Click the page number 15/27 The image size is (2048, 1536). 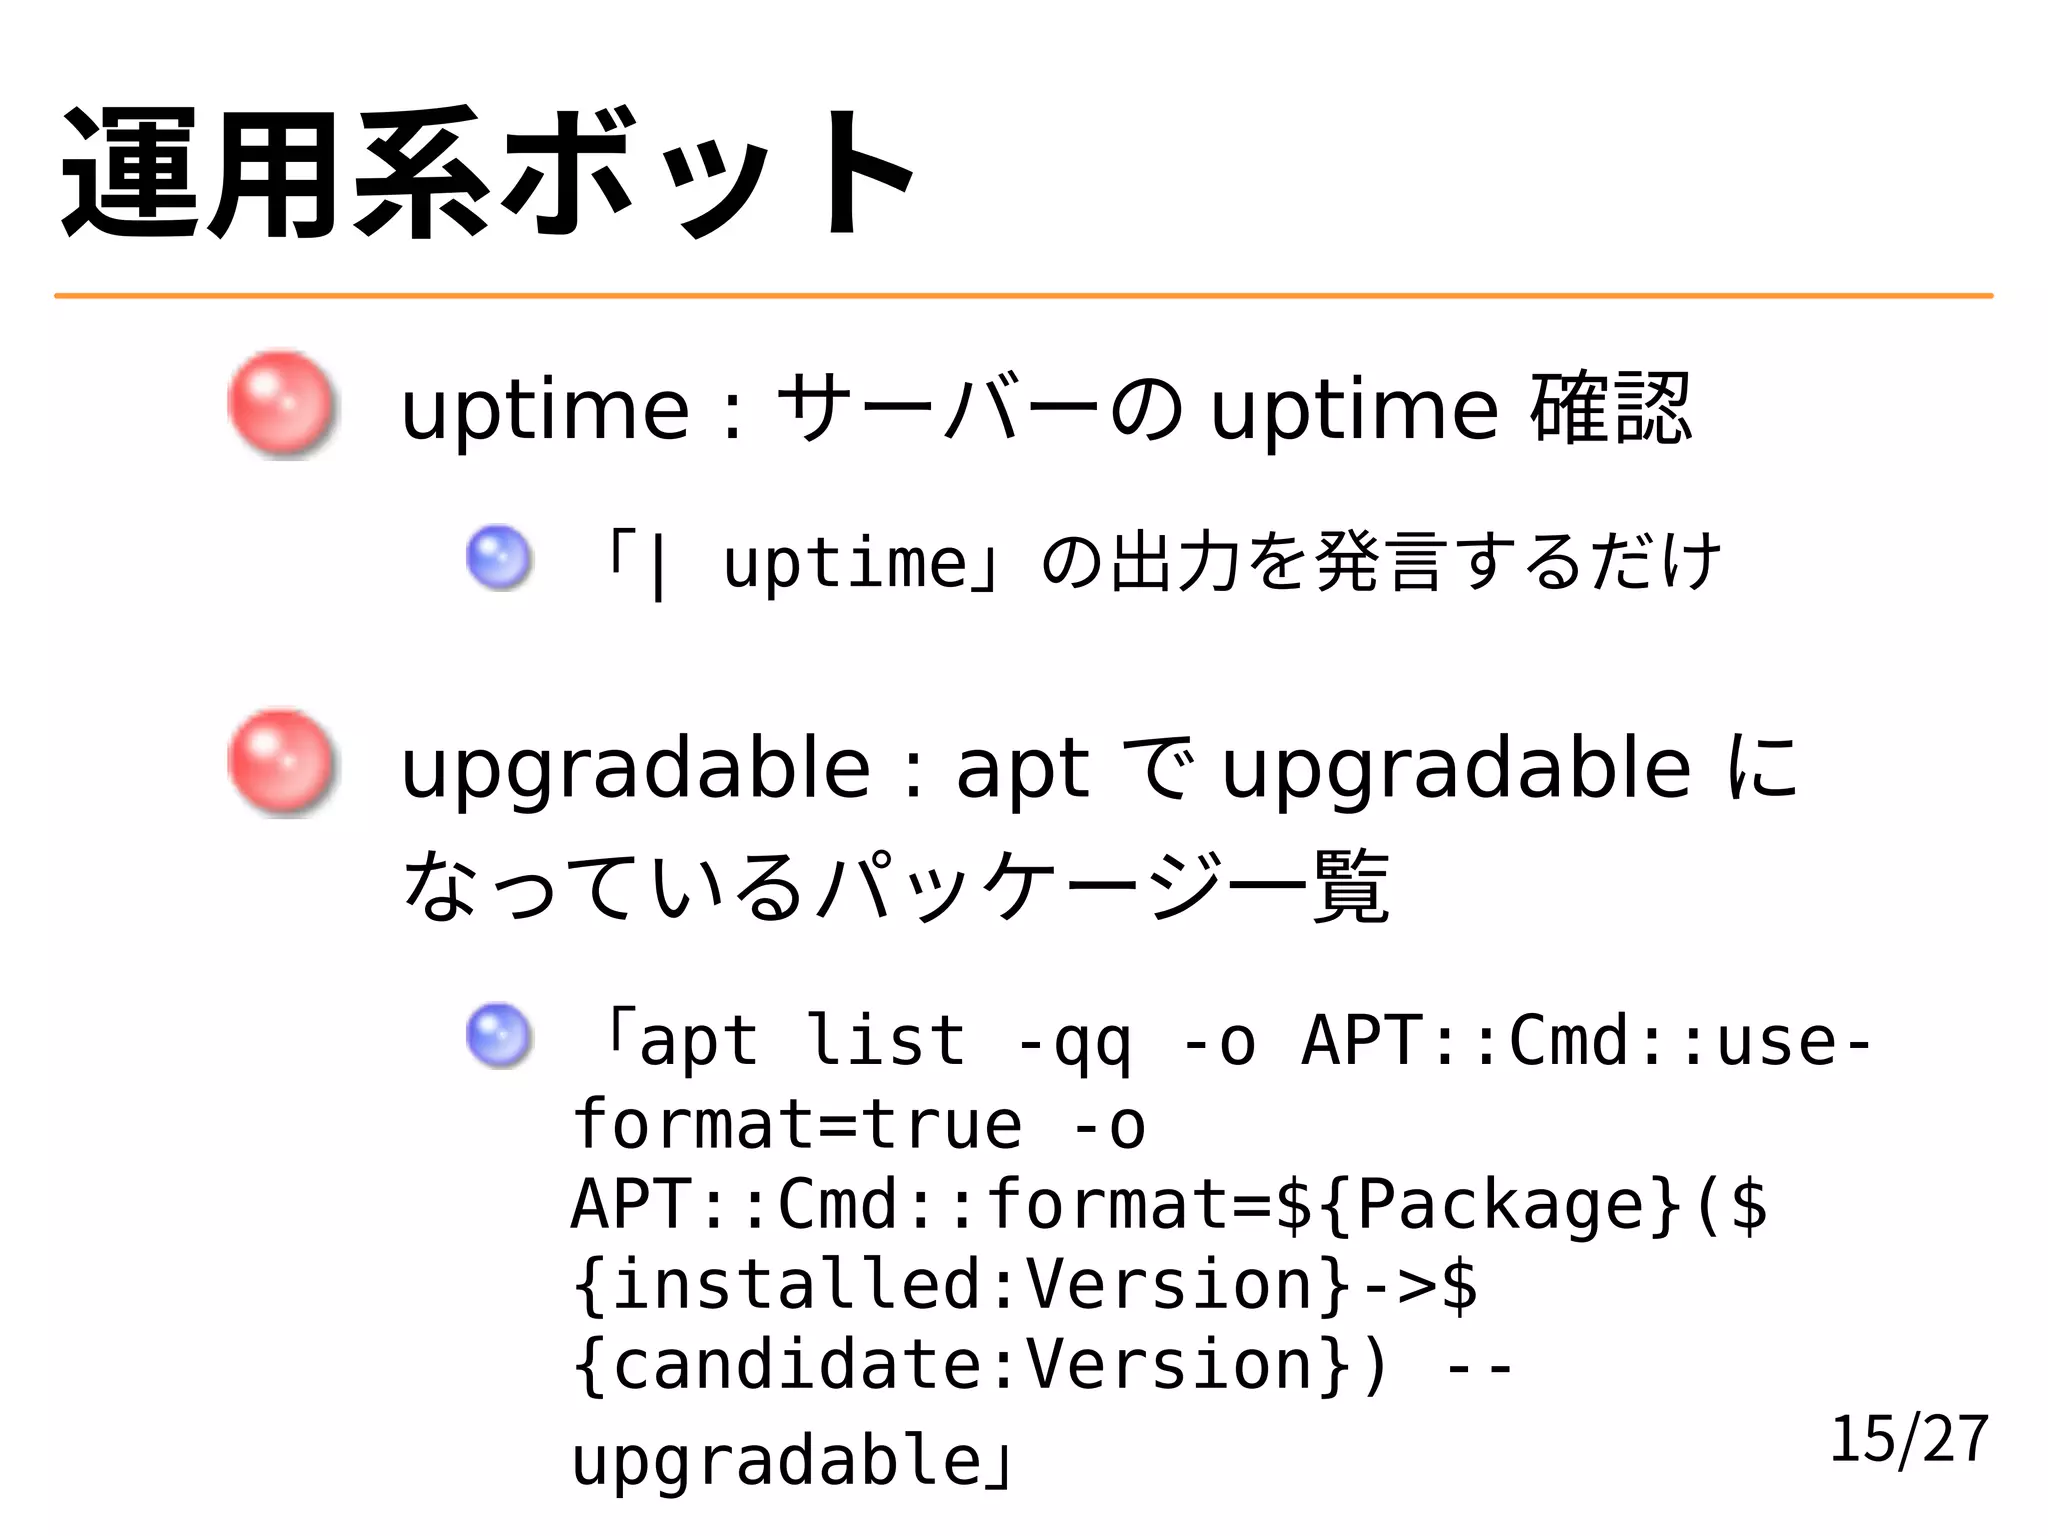point(1909,1439)
